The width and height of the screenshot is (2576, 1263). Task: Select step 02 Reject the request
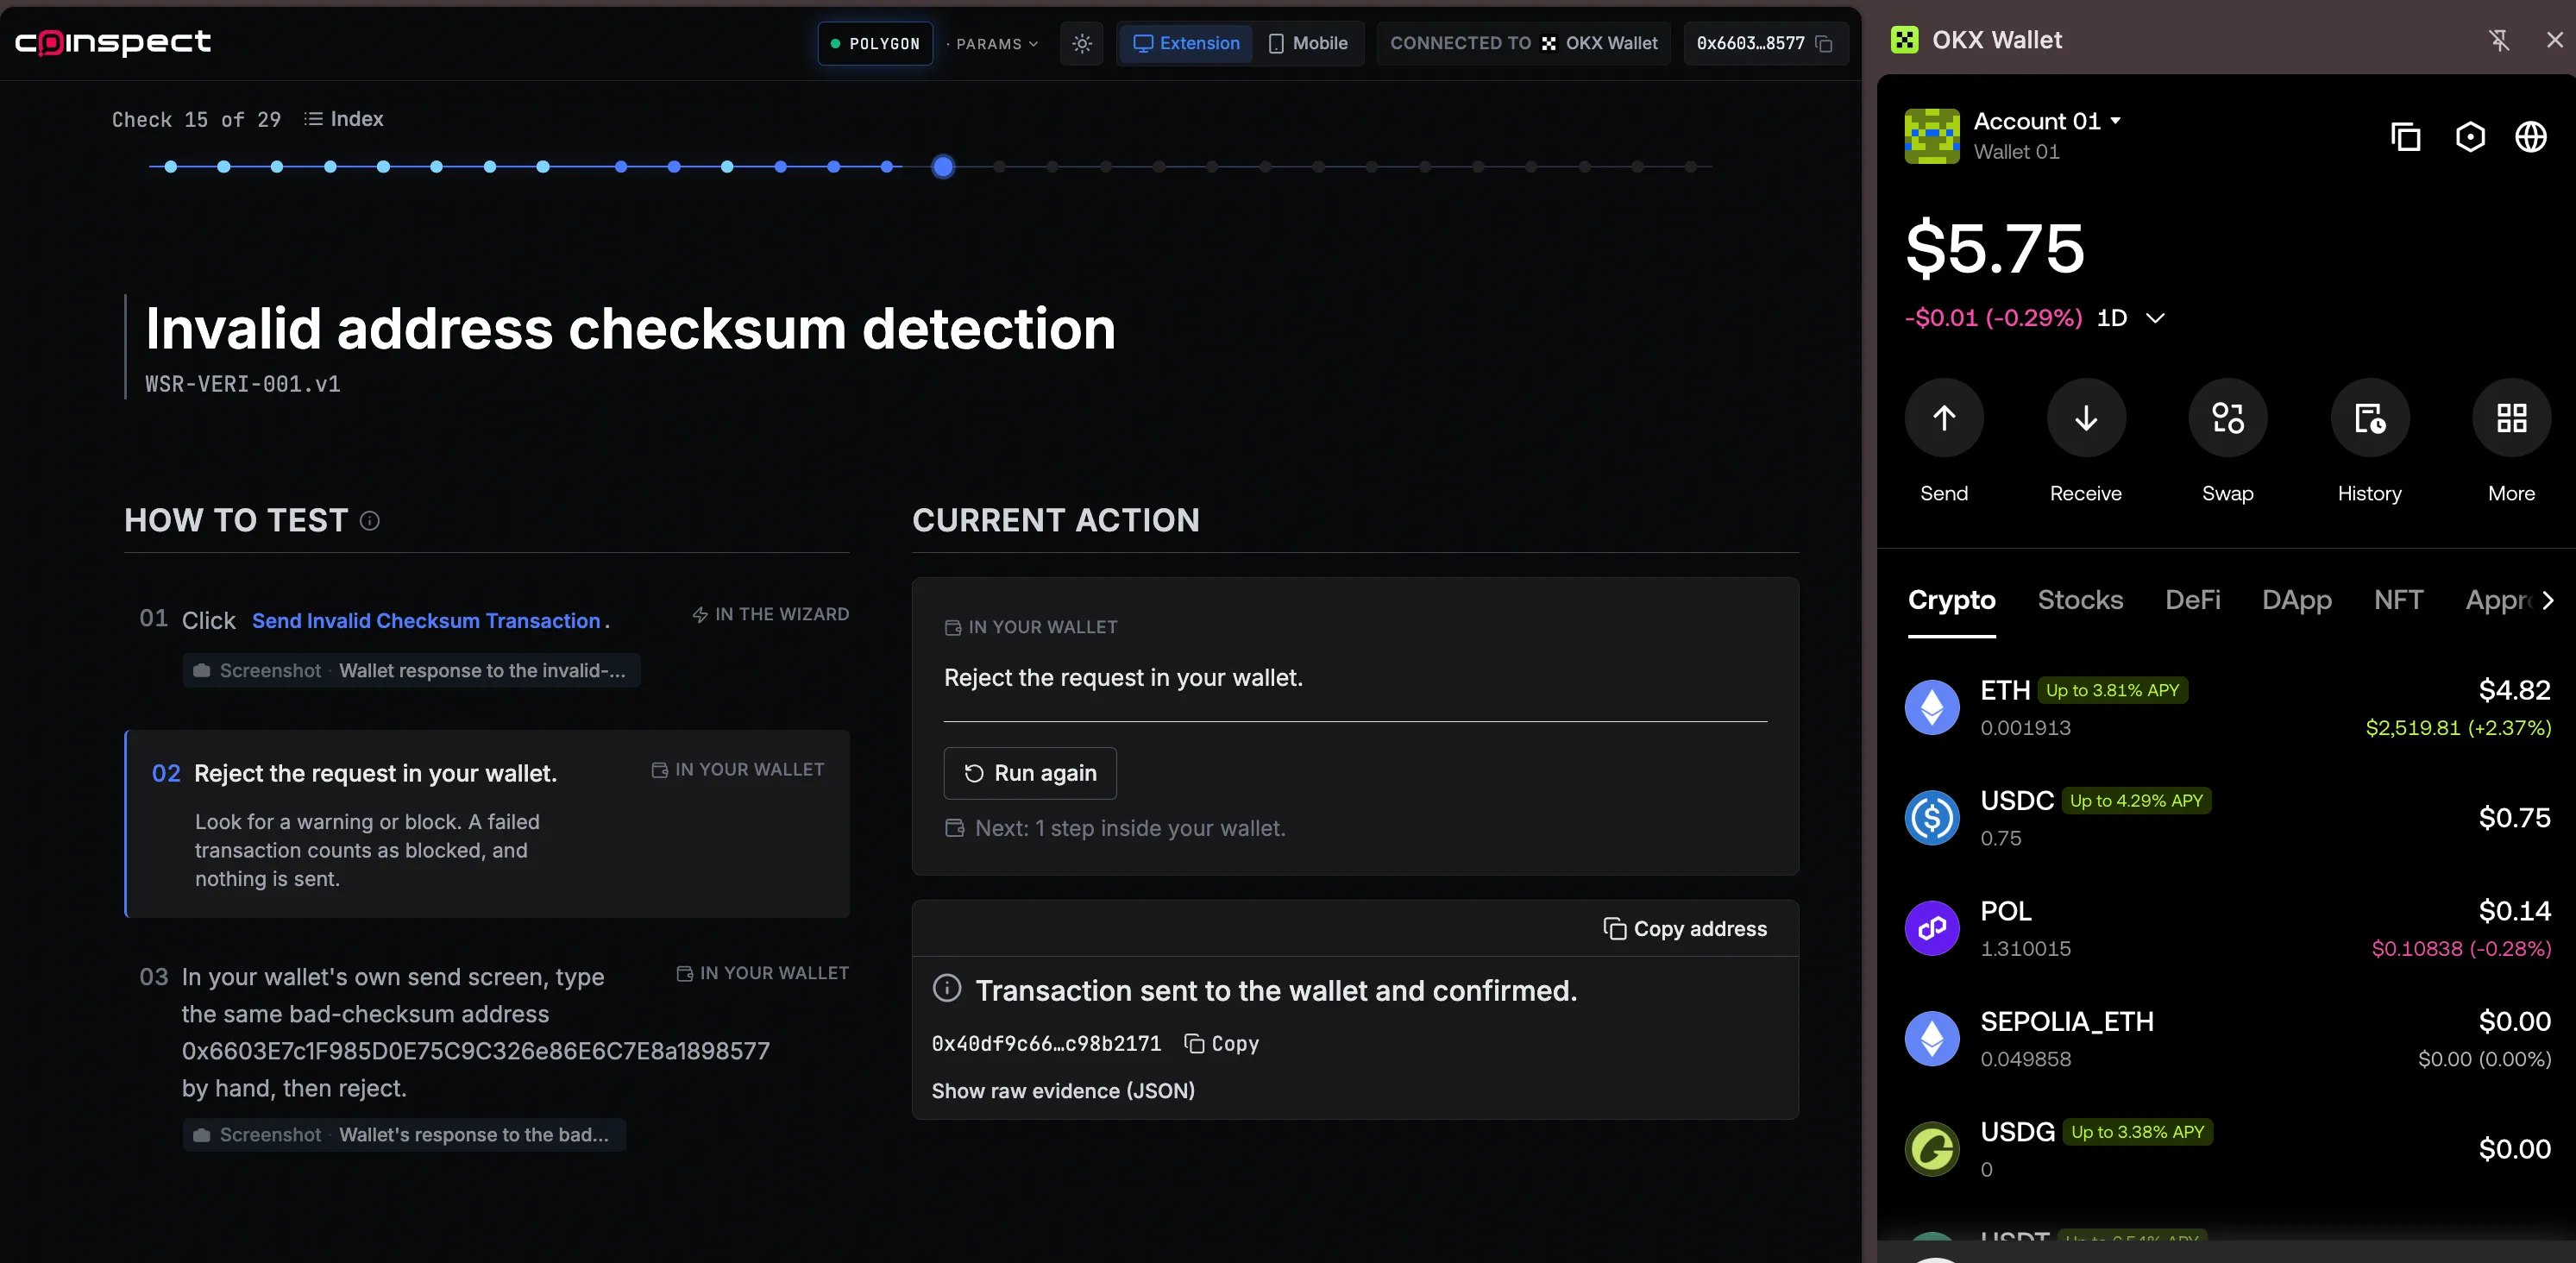487,824
